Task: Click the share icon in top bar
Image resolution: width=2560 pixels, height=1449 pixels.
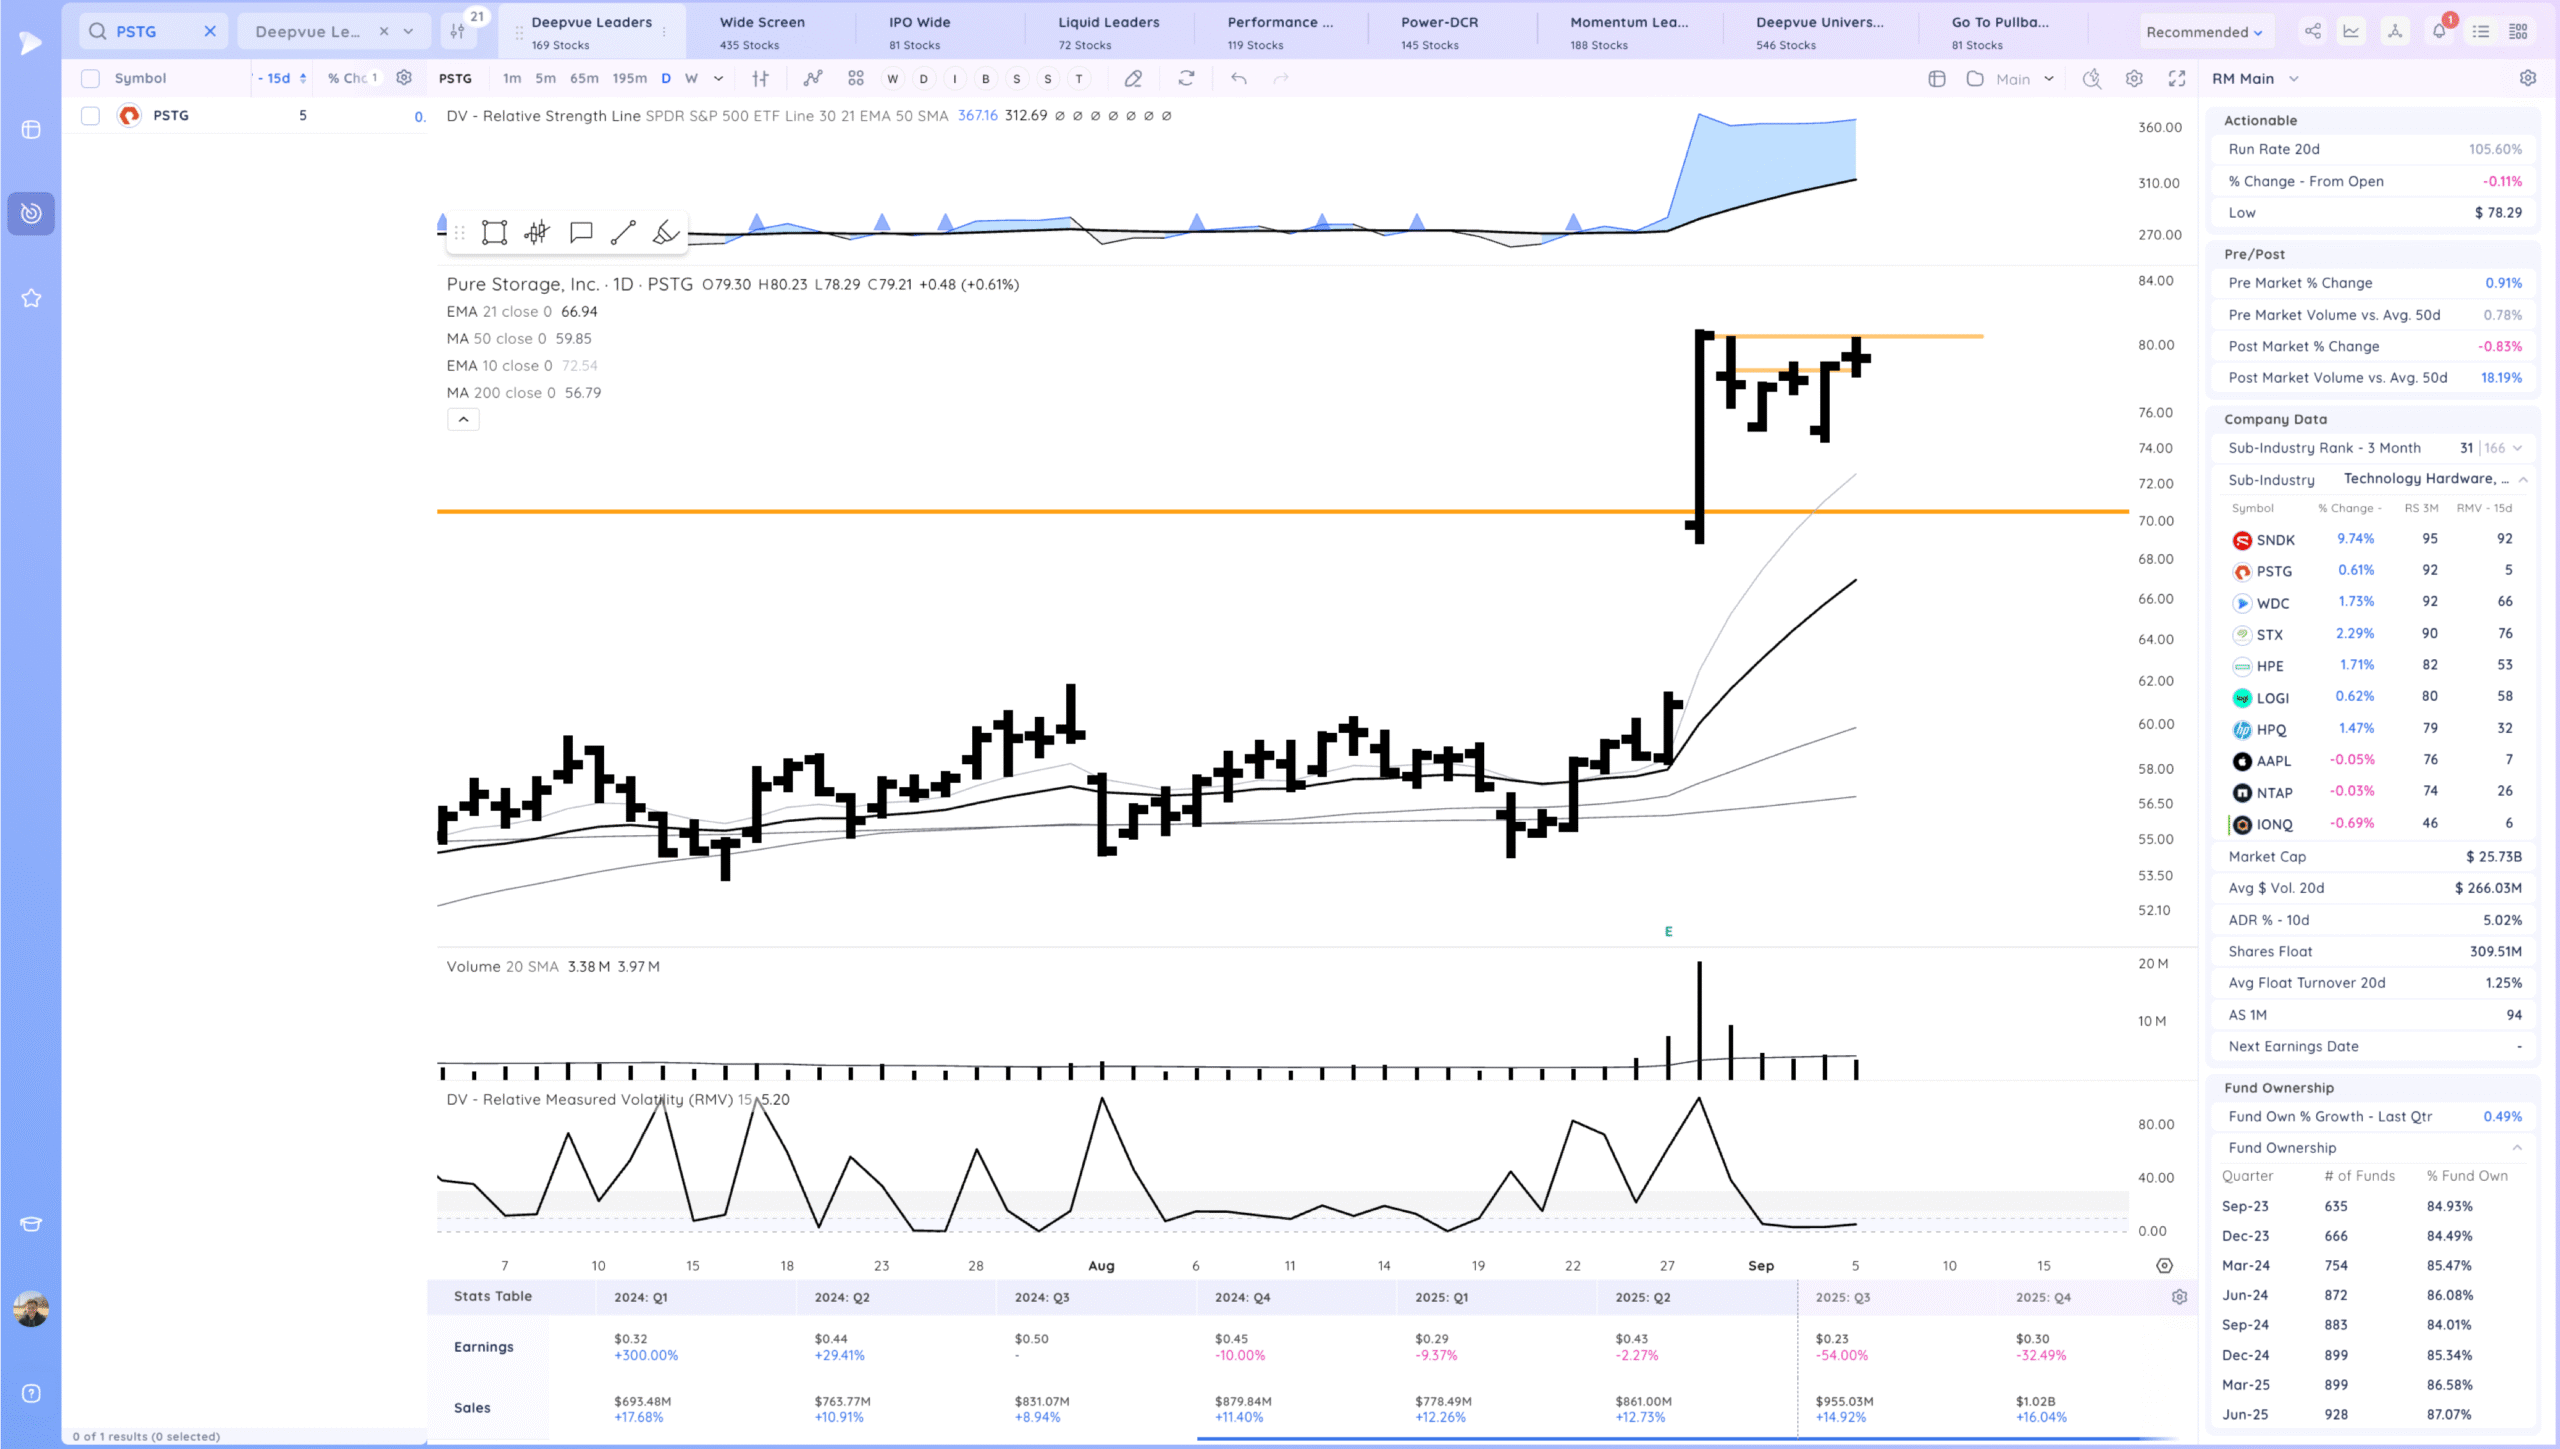Action: tap(2313, 32)
